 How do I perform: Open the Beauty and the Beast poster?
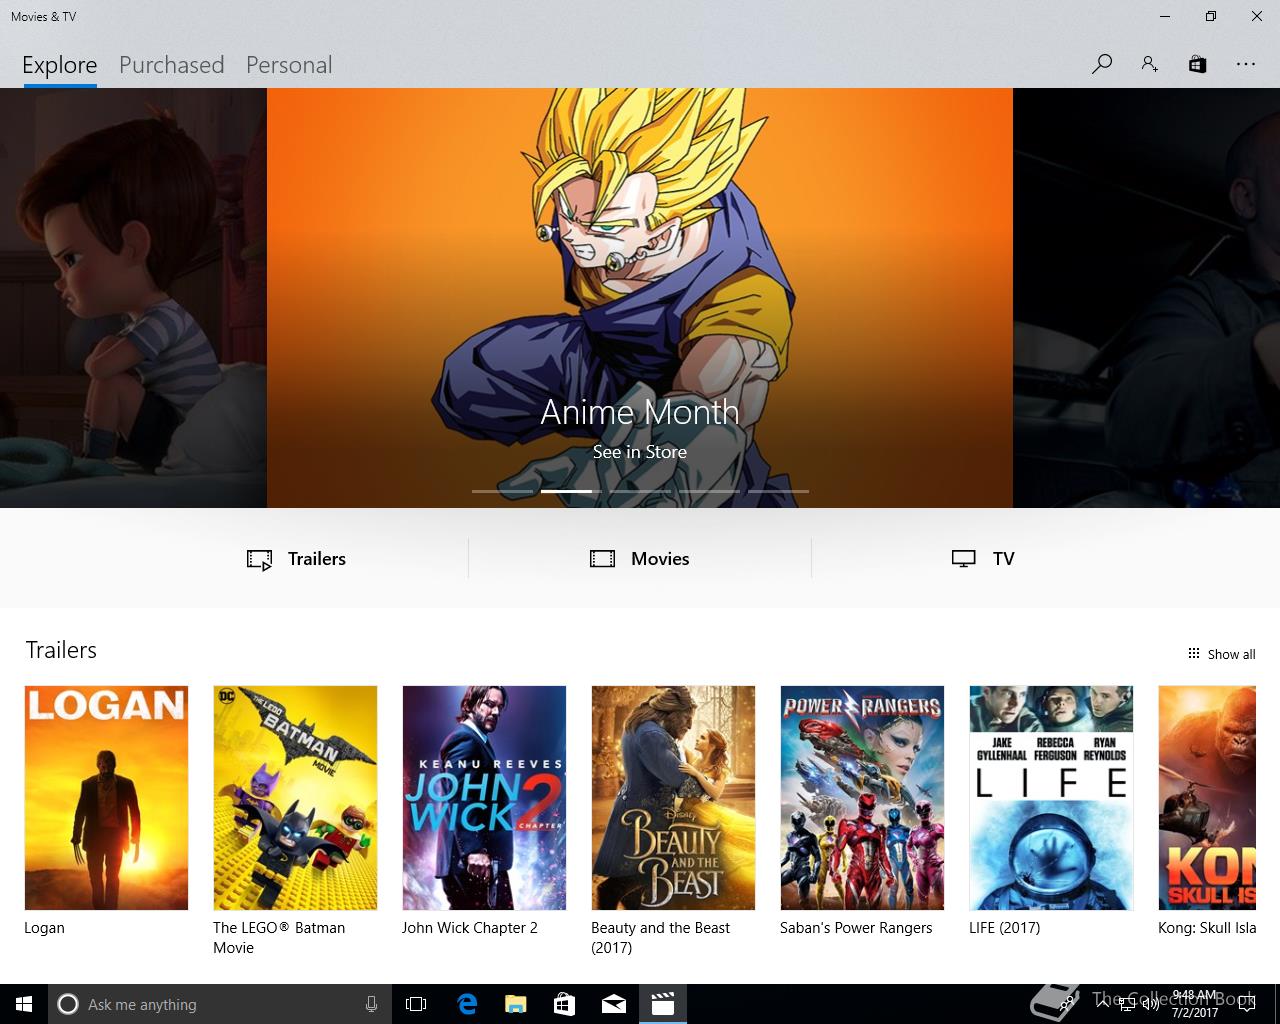click(x=673, y=798)
